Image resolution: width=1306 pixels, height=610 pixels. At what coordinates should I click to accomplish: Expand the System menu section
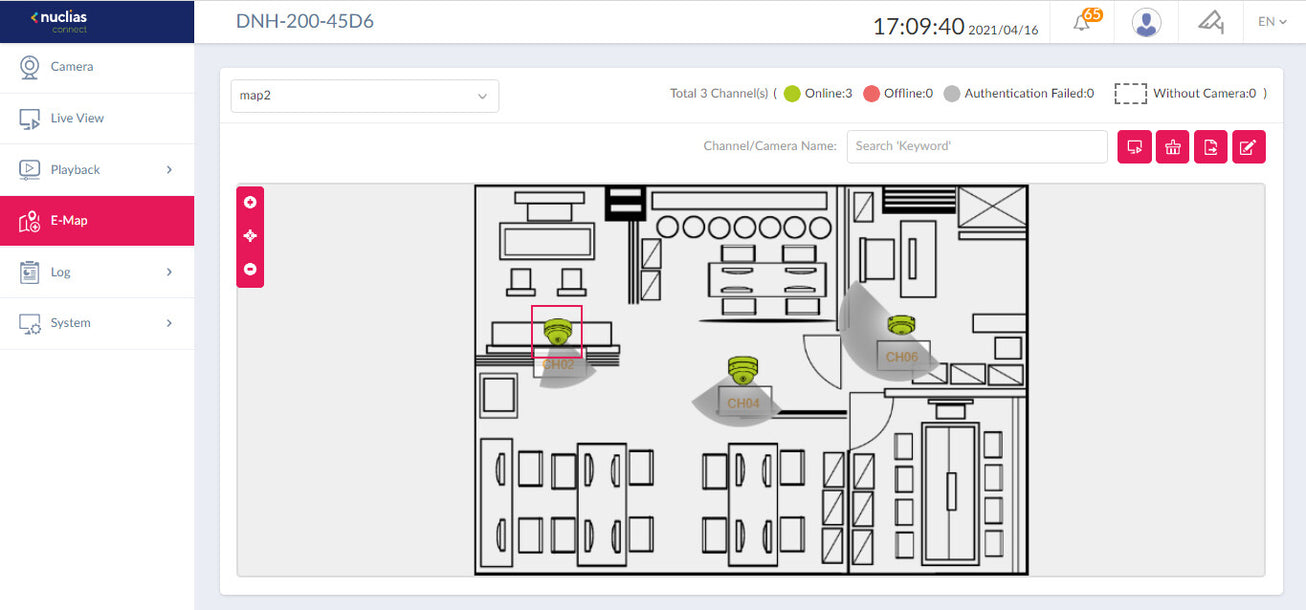pos(97,323)
